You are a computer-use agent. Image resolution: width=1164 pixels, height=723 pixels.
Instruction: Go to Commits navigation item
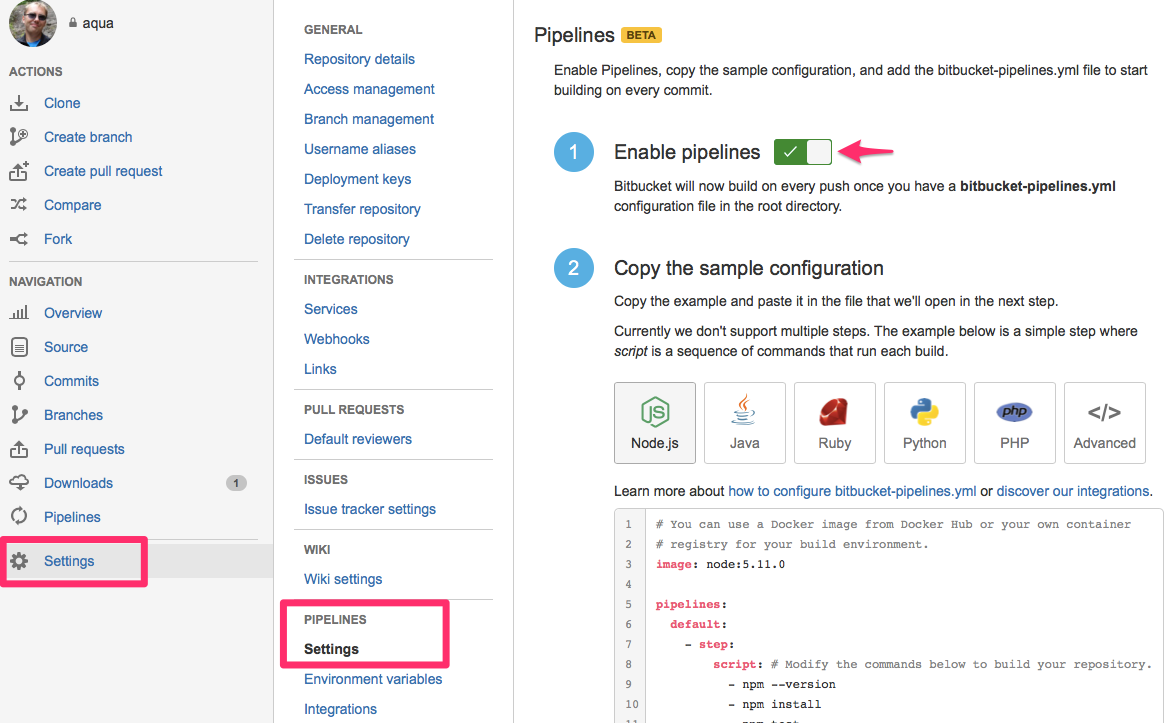pyautogui.click(x=71, y=381)
